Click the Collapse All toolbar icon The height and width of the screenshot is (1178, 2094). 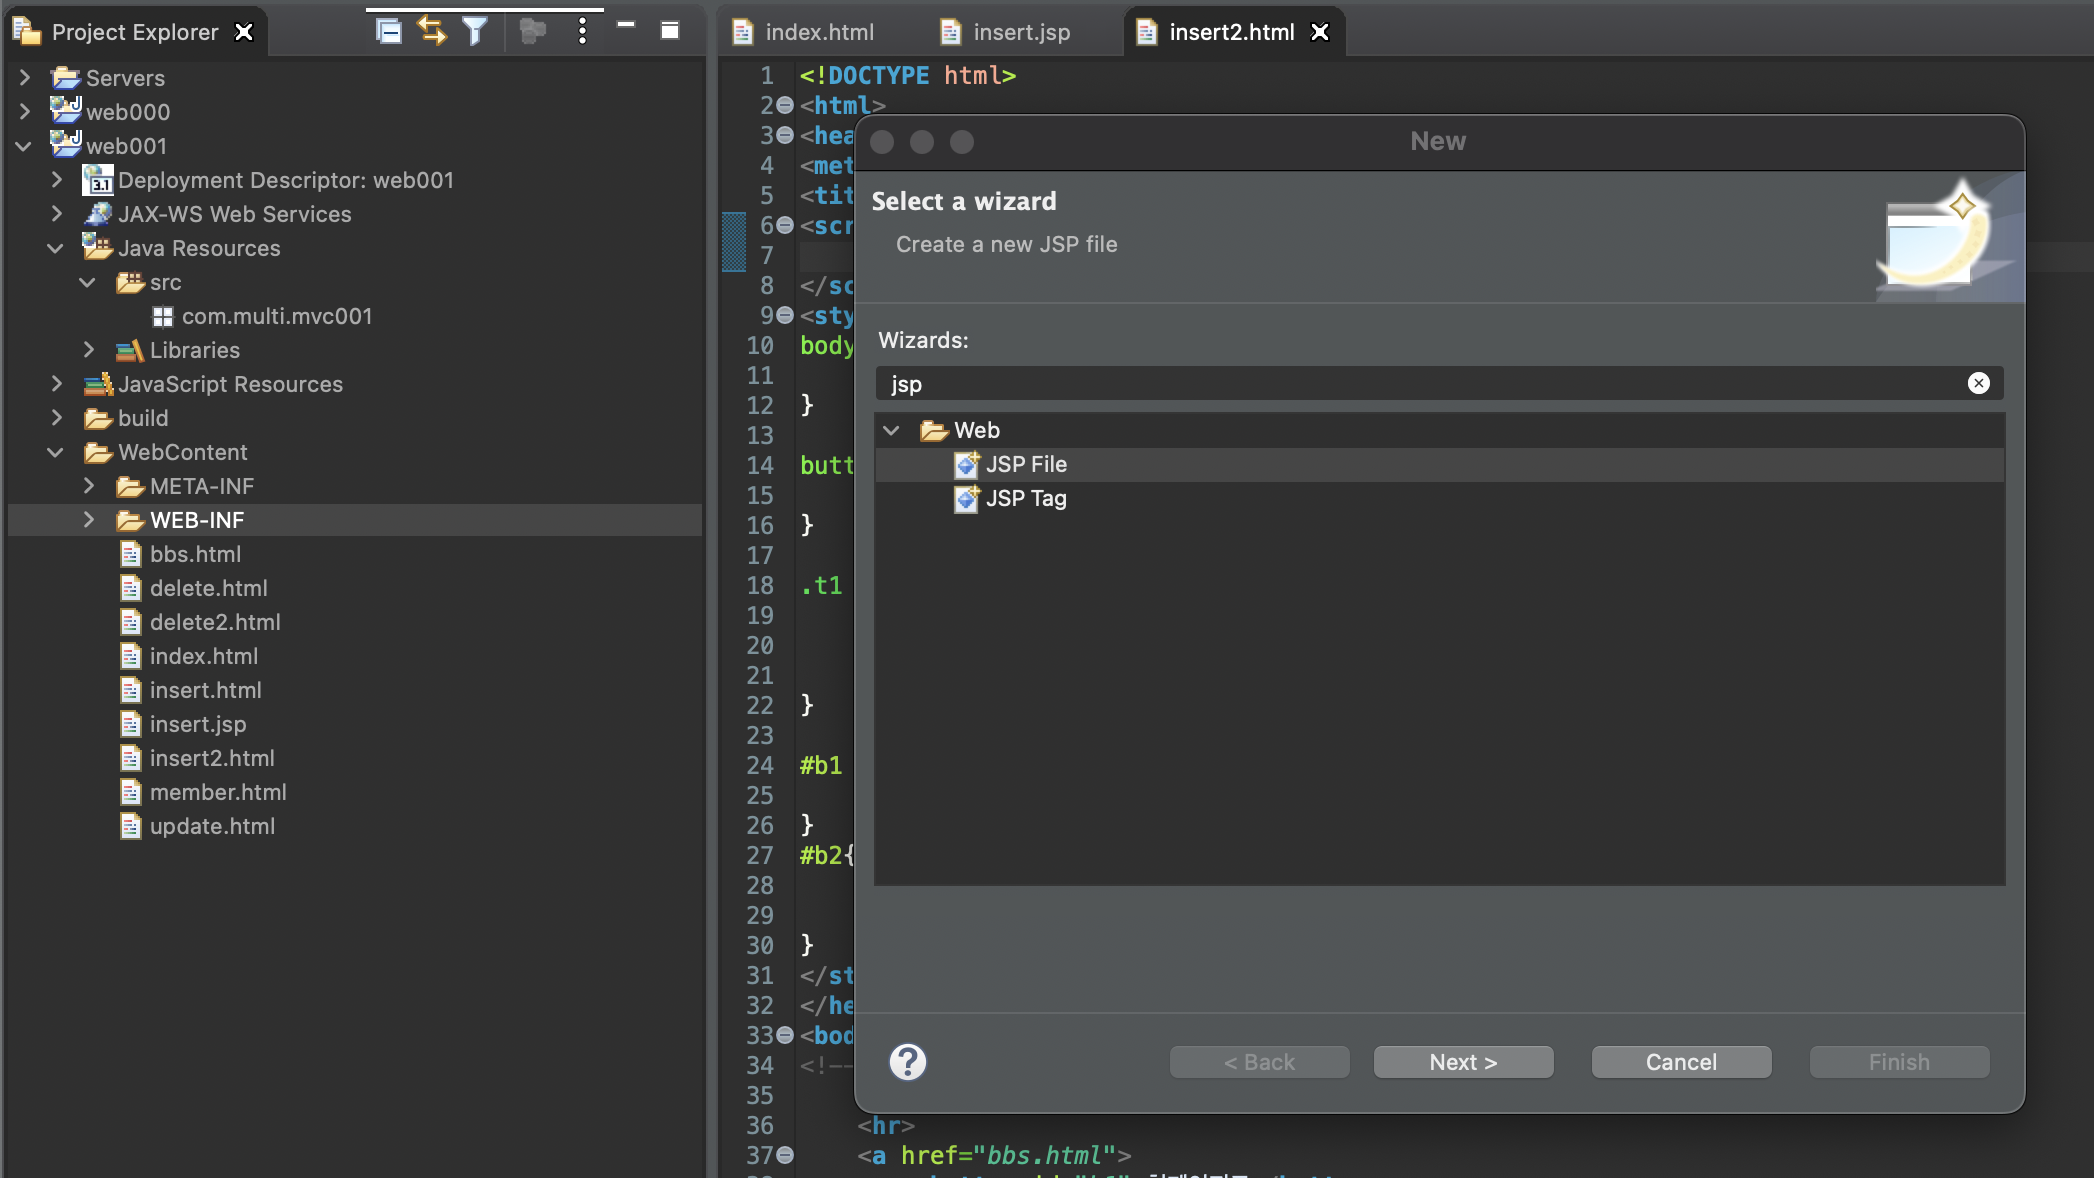coord(388,31)
